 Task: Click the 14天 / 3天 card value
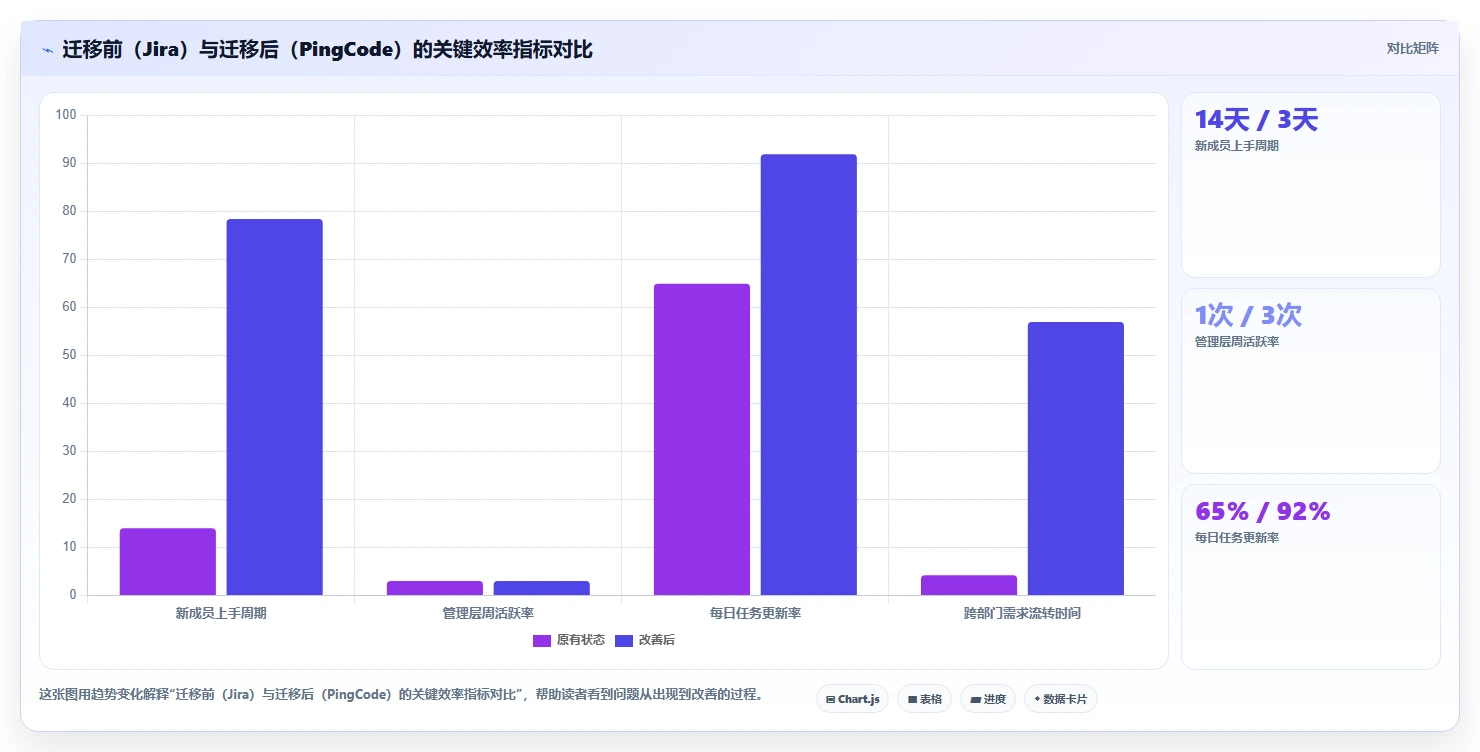click(1256, 120)
